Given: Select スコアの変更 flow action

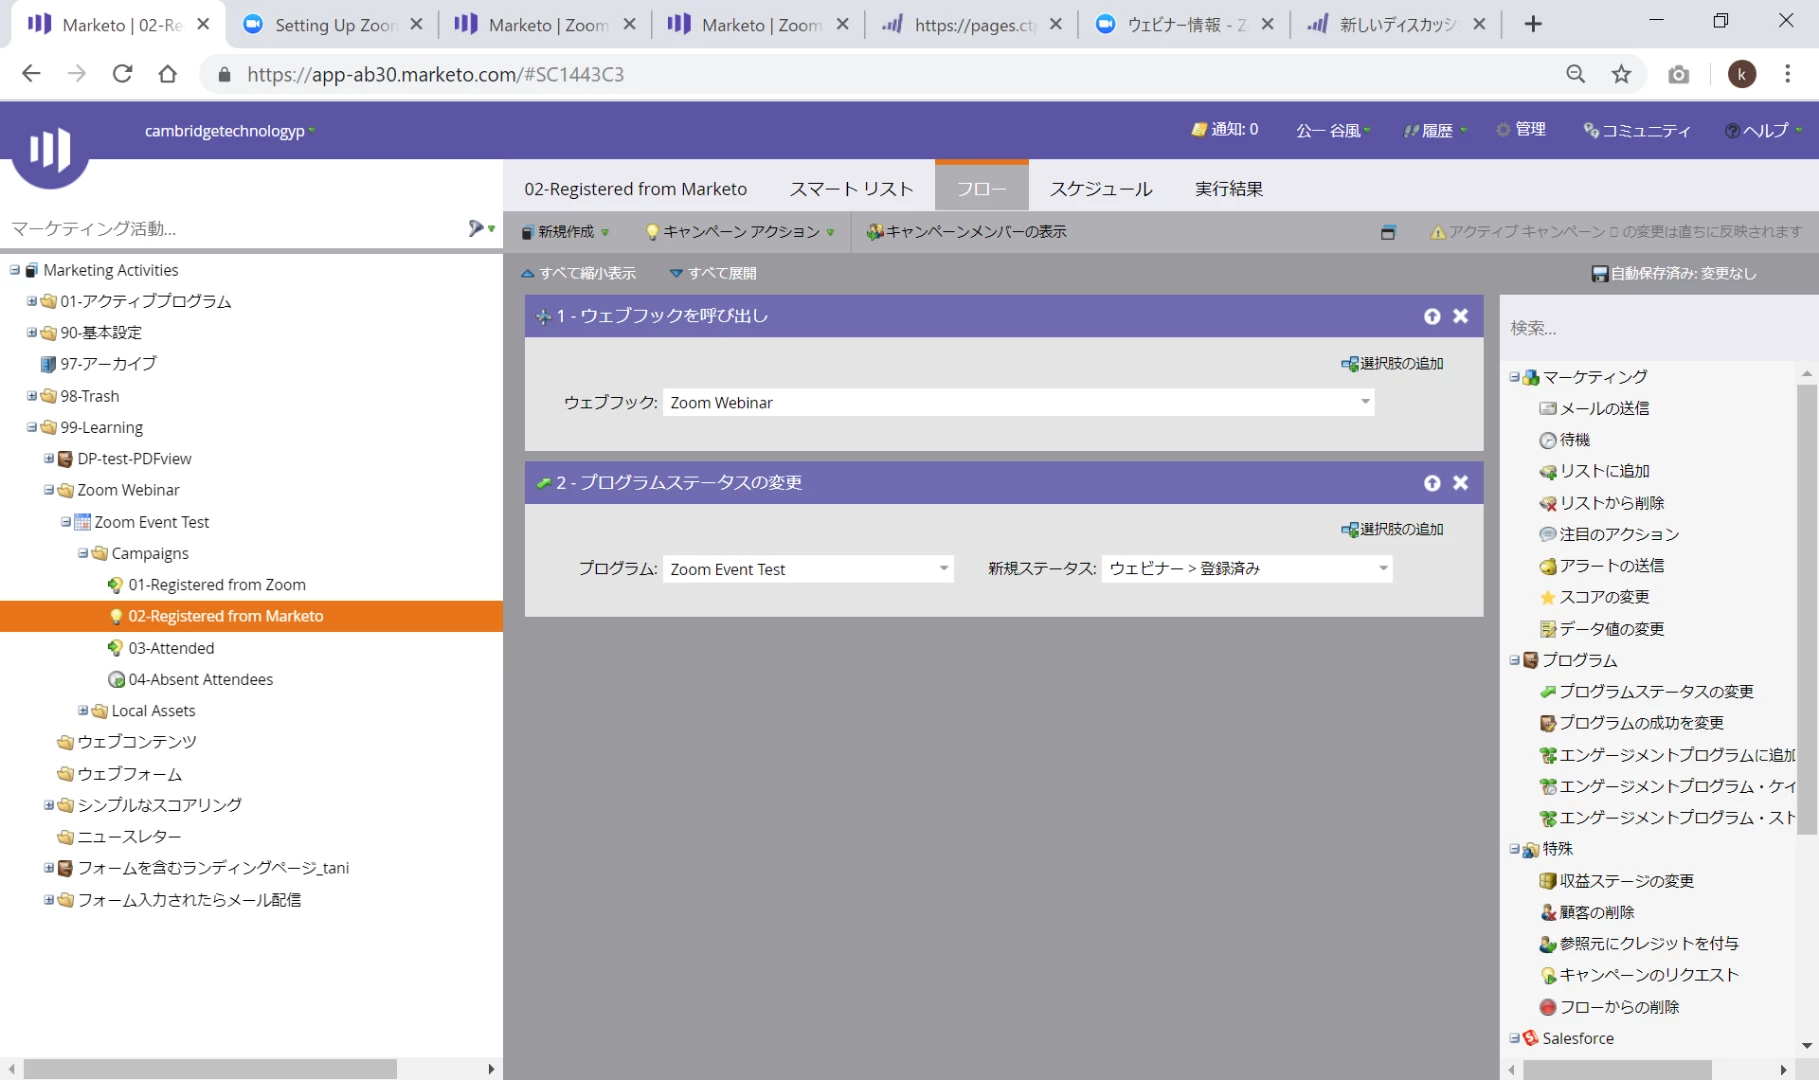Looking at the screenshot, I should pyautogui.click(x=1594, y=597).
